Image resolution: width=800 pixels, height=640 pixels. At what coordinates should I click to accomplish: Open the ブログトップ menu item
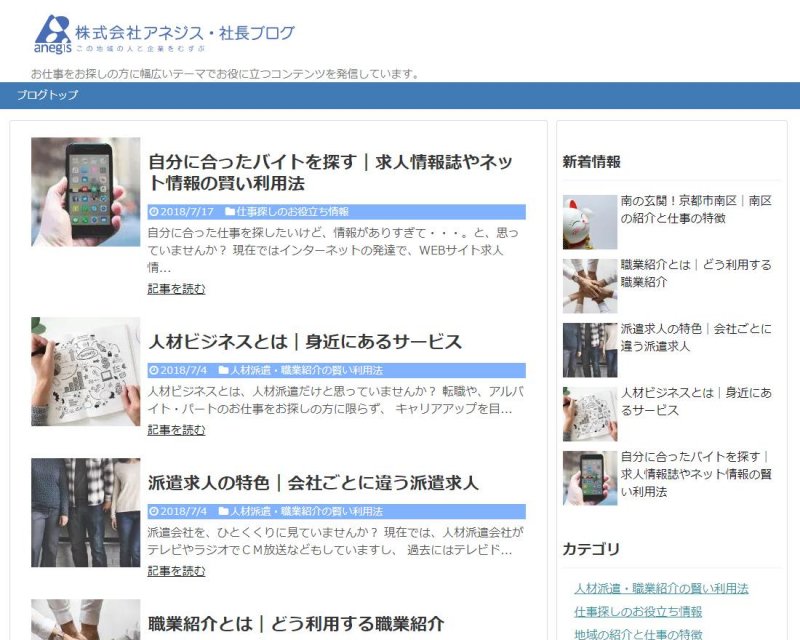47,95
